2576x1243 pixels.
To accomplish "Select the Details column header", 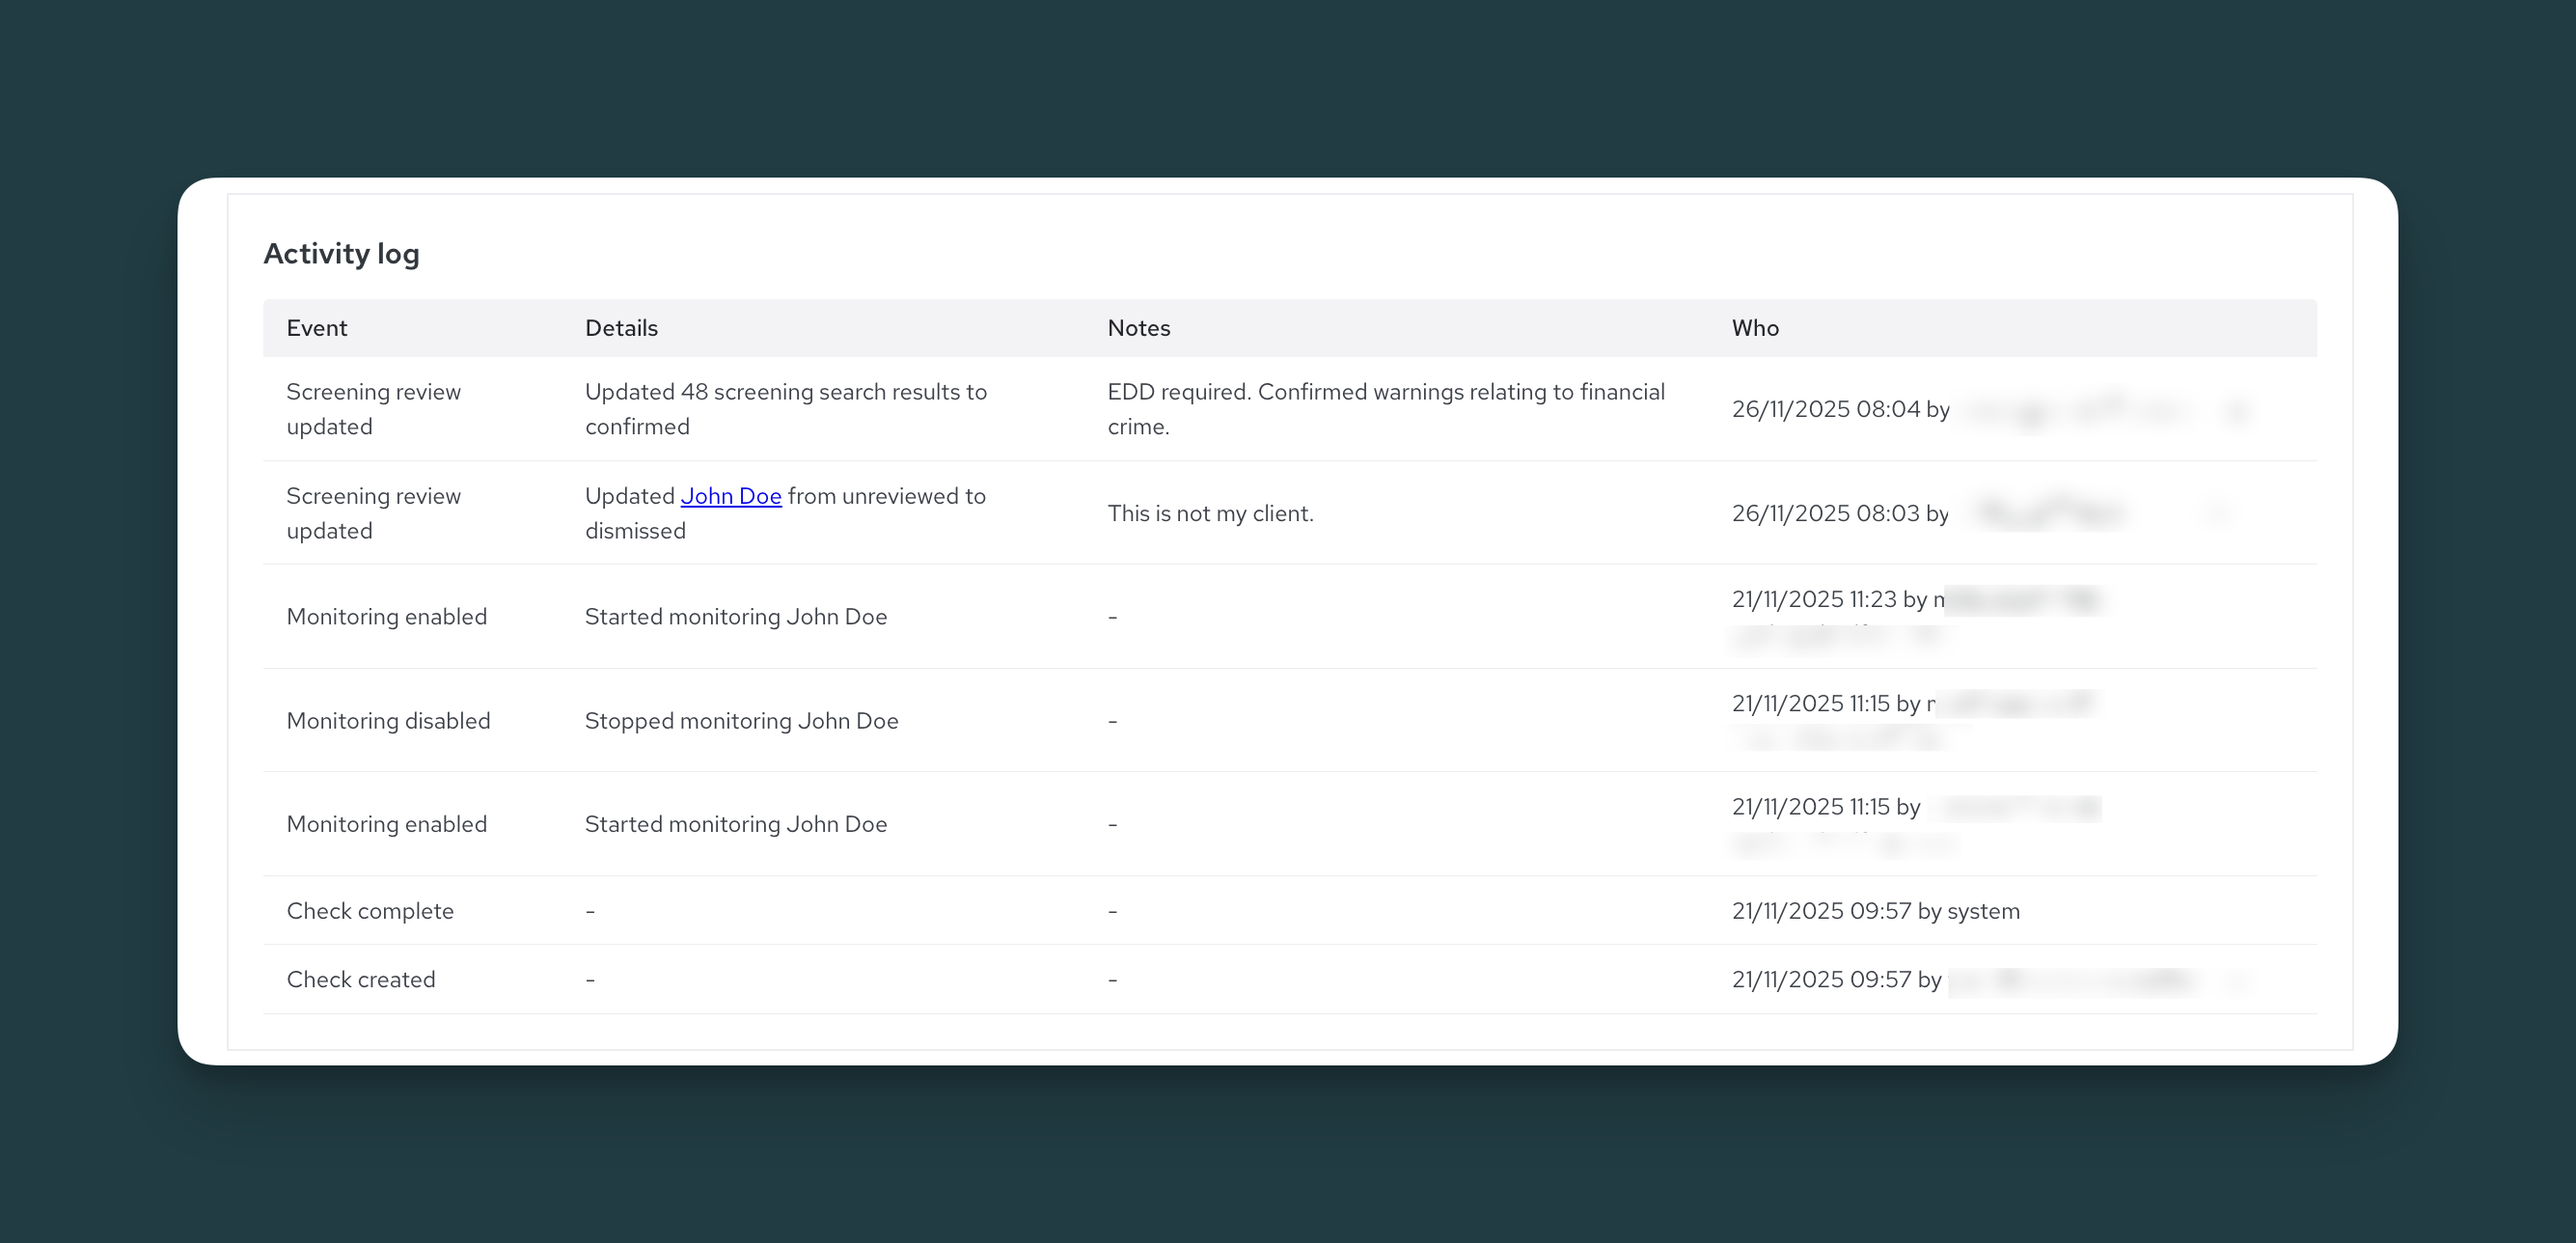I will pyautogui.click(x=621, y=328).
